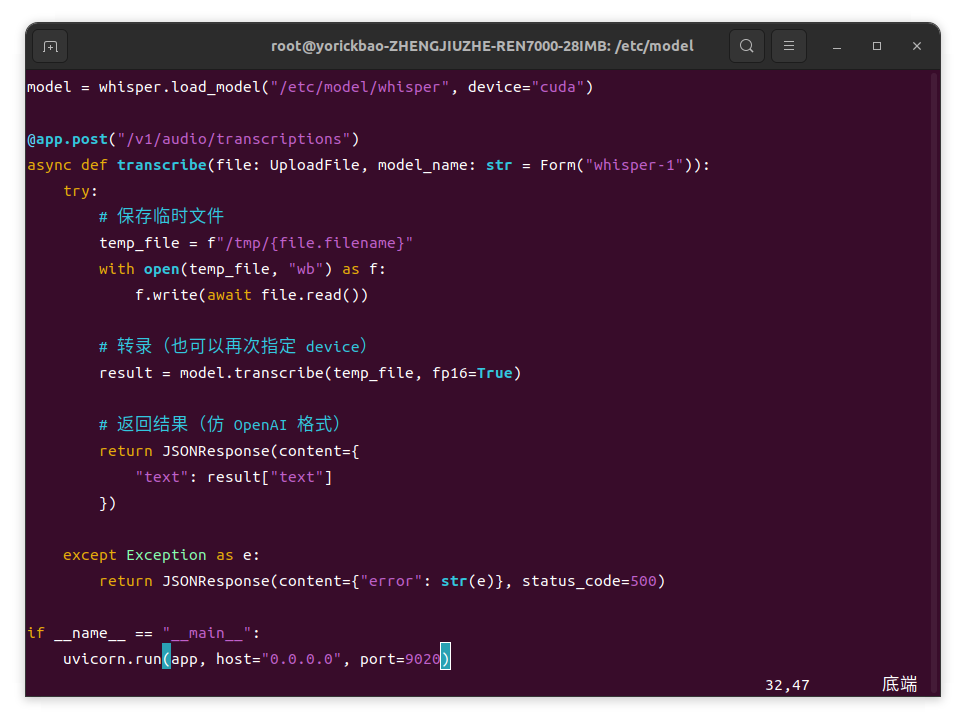Image resolution: width=966 pixels, height=725 pixels.
Task: Click the device="cuda" argument
Action: [x=526, y=87]
